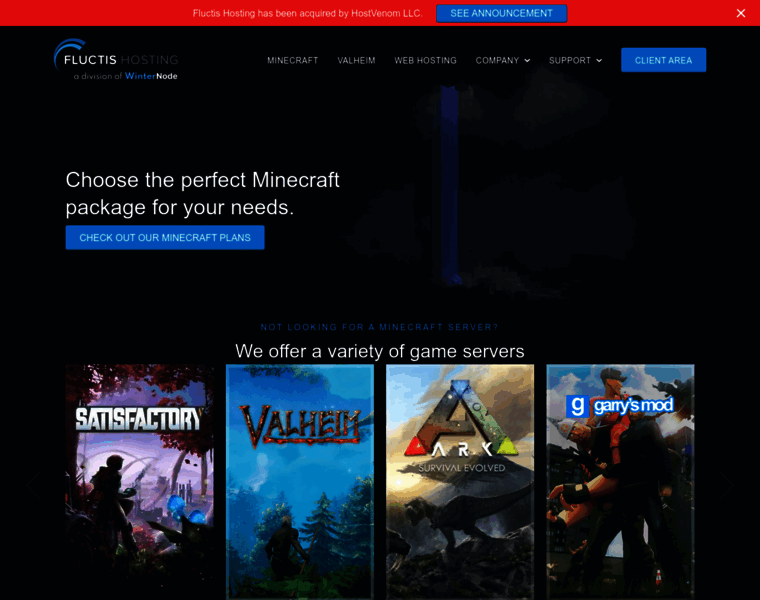Viewport: 760px width, 600px height.
Task: Expand the Company dropdown menu
Action: (503, 60)
